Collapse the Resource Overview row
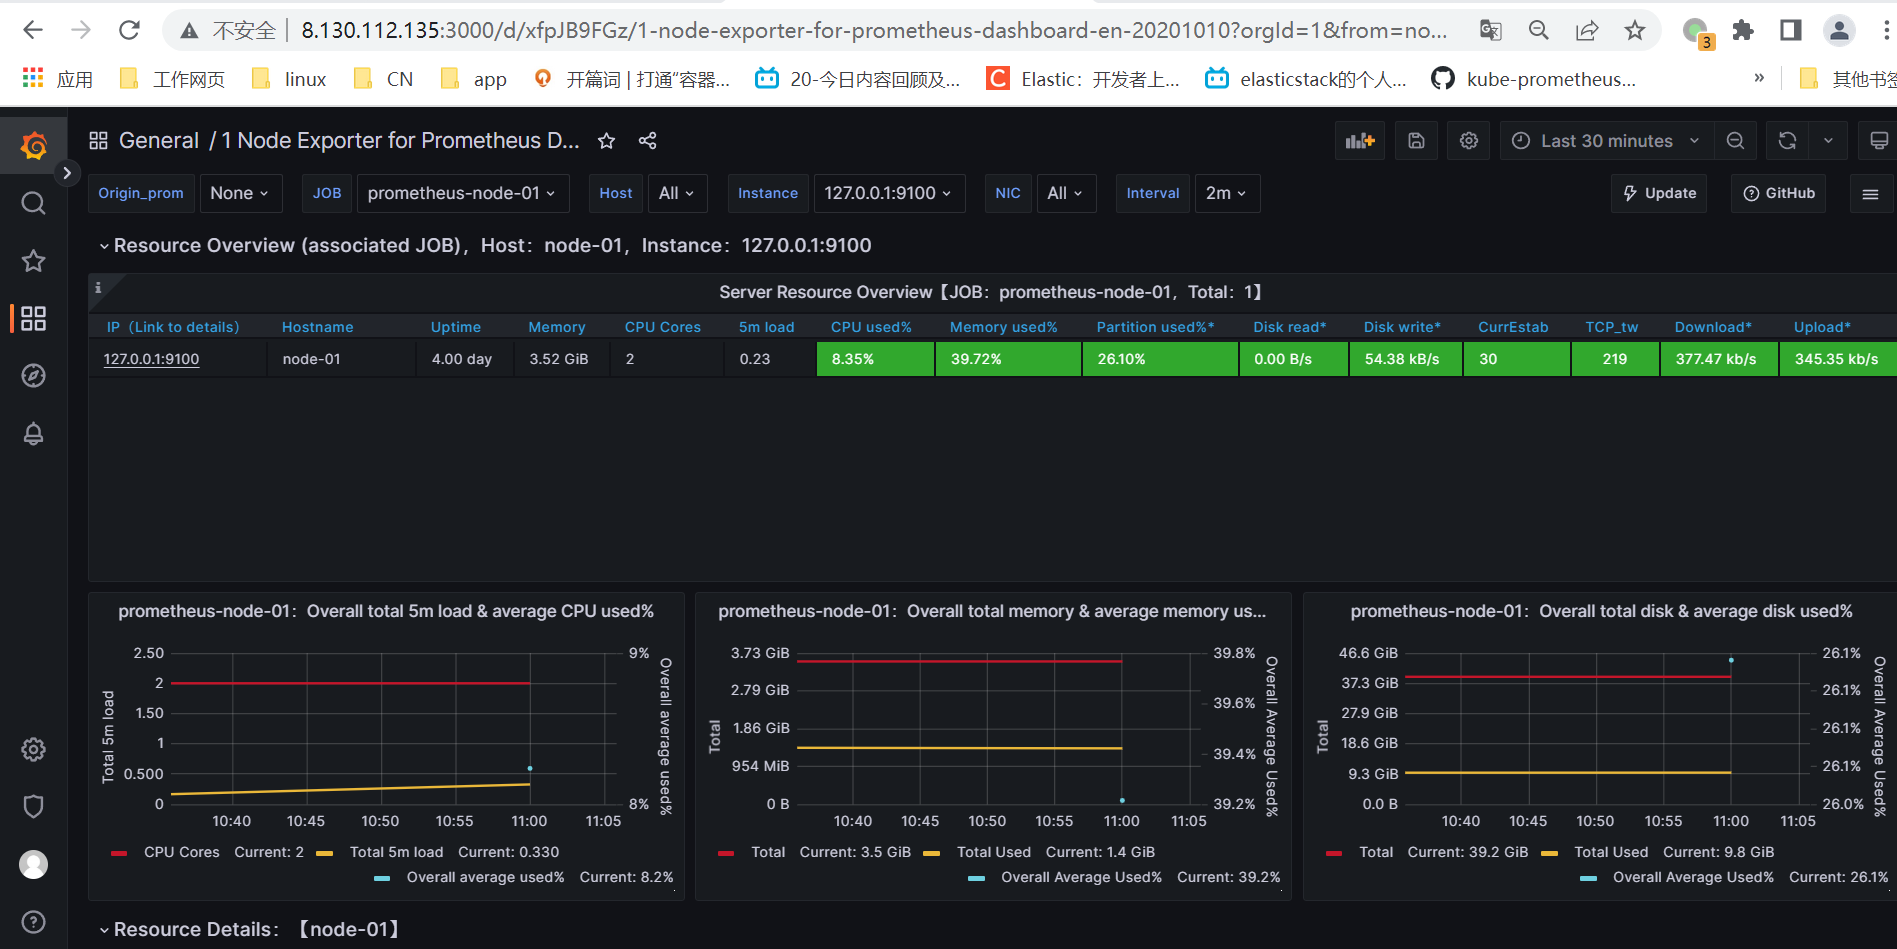 (x=485, y=245)
